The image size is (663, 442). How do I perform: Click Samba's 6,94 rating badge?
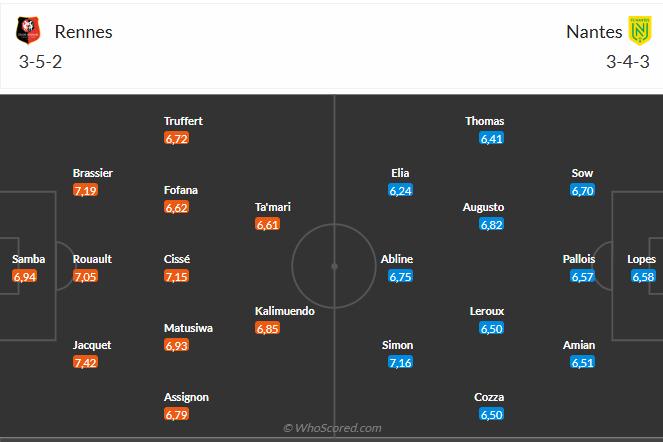click(25, 276)
